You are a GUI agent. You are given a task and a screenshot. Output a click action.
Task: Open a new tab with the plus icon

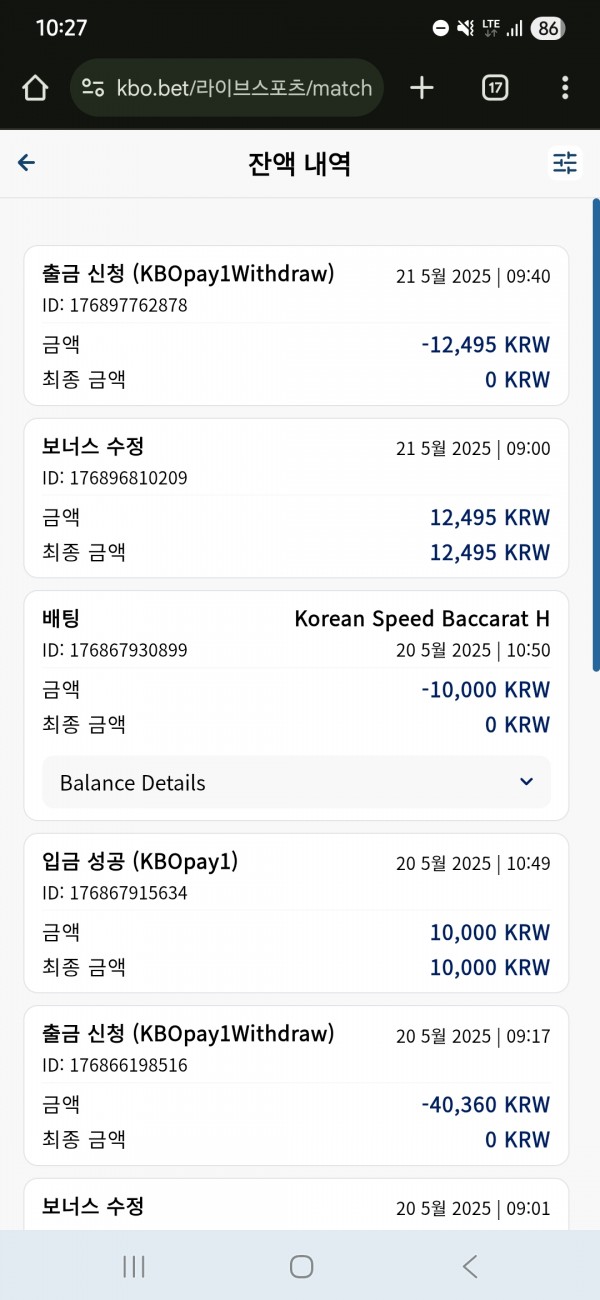pos(422,88)
